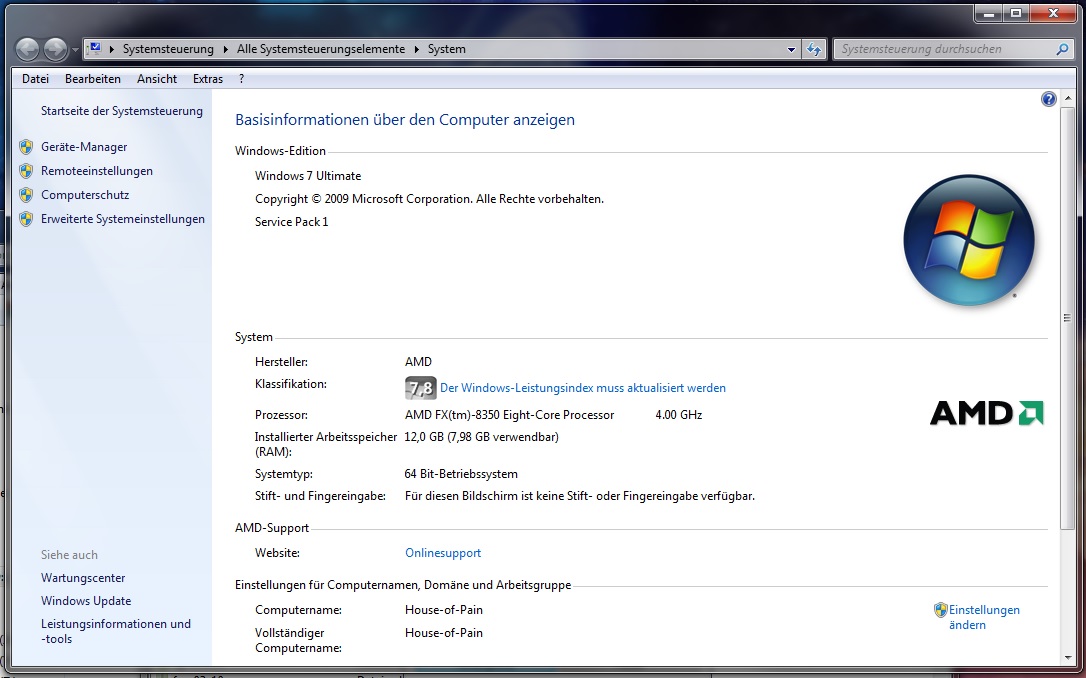Click the scroll-down arrow of the scrollbar

[1067, 658]
